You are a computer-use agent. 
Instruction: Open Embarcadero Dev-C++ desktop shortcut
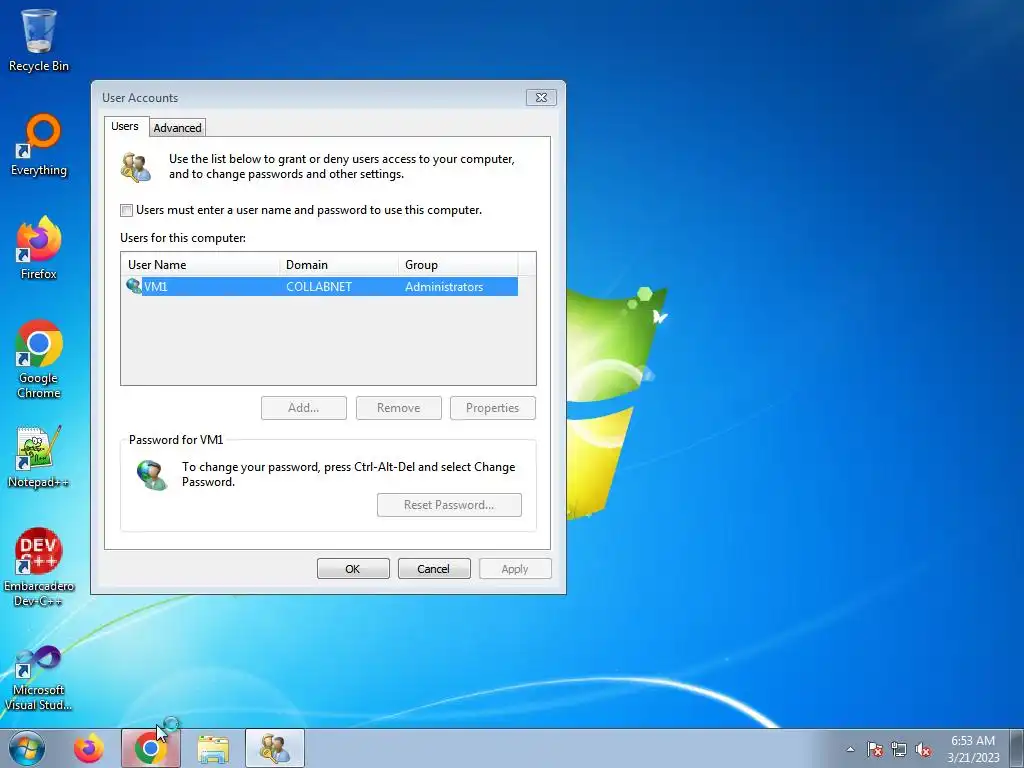pos(39,567)
